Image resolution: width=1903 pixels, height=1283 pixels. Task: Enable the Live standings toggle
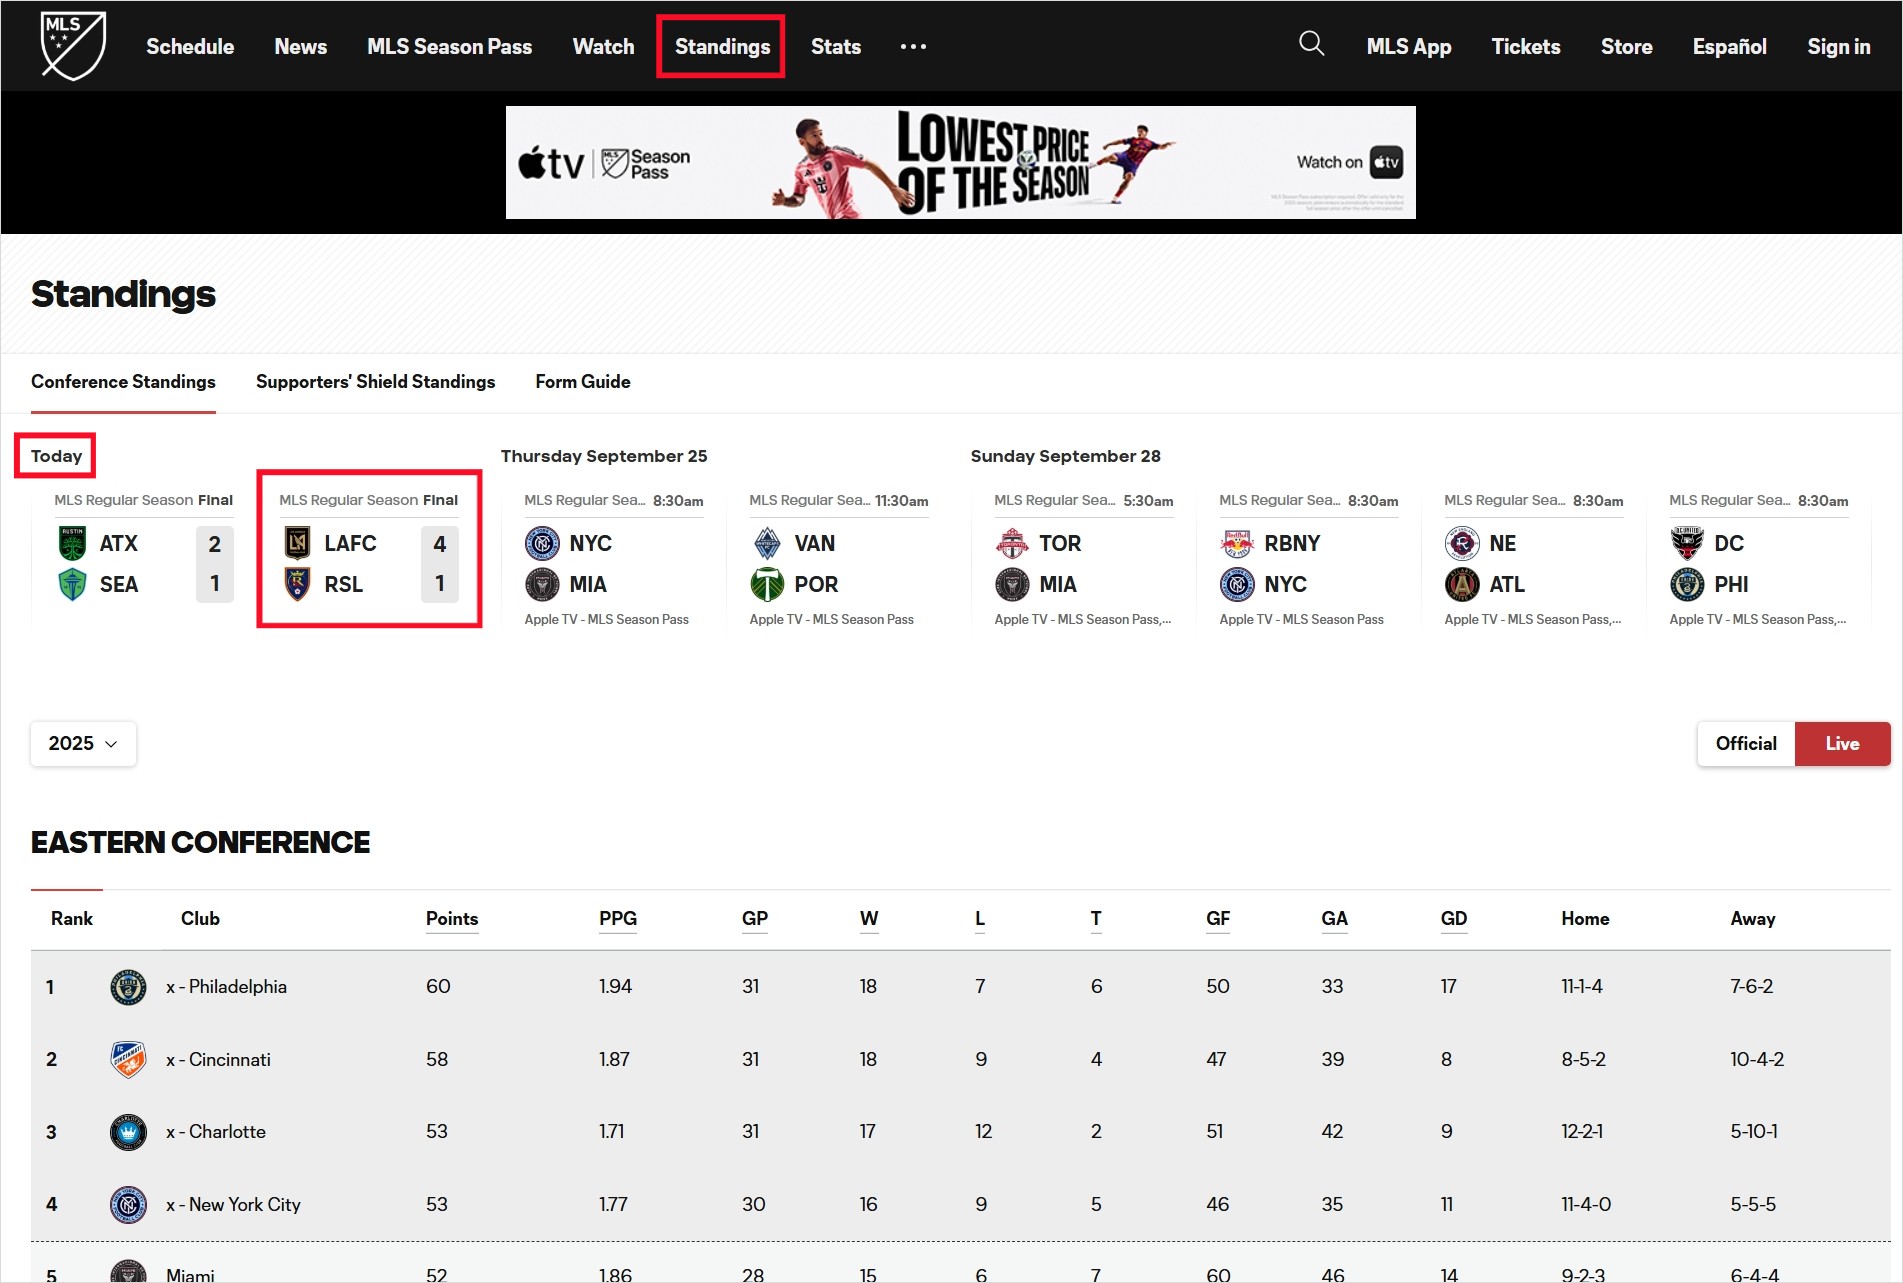pos(1841,743)
